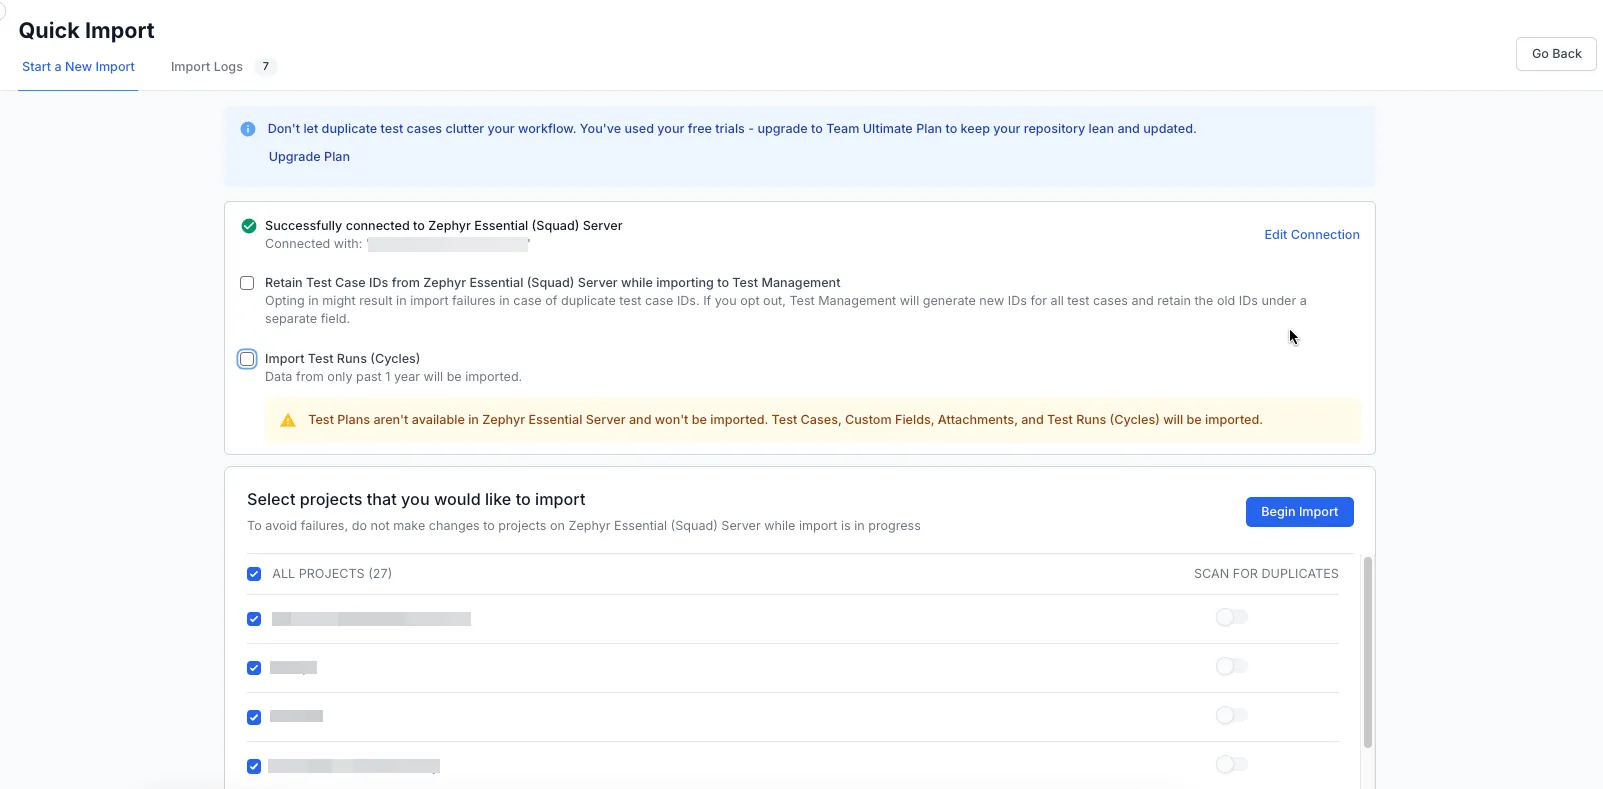Toggle scan for duplicates on fourth project
The width and height of the screenshot is (1603, 789).
1232,764
